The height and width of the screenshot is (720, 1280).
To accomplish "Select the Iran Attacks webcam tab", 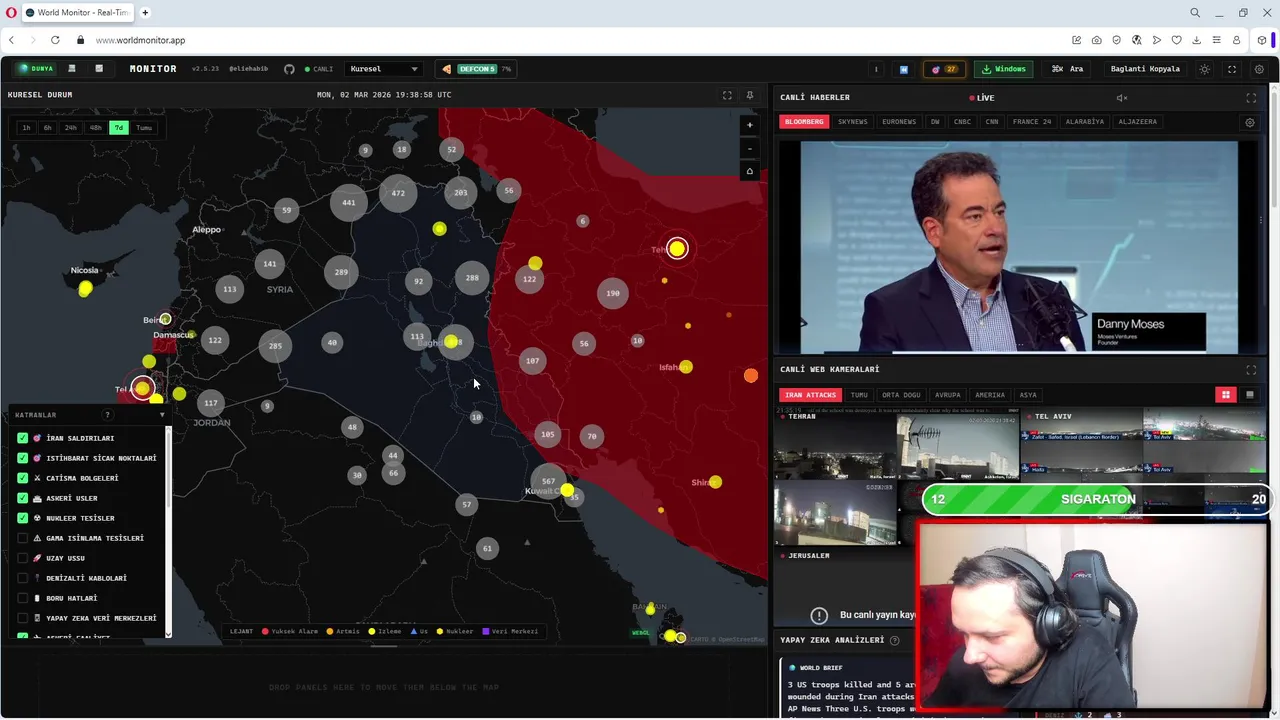I will 810,395.
